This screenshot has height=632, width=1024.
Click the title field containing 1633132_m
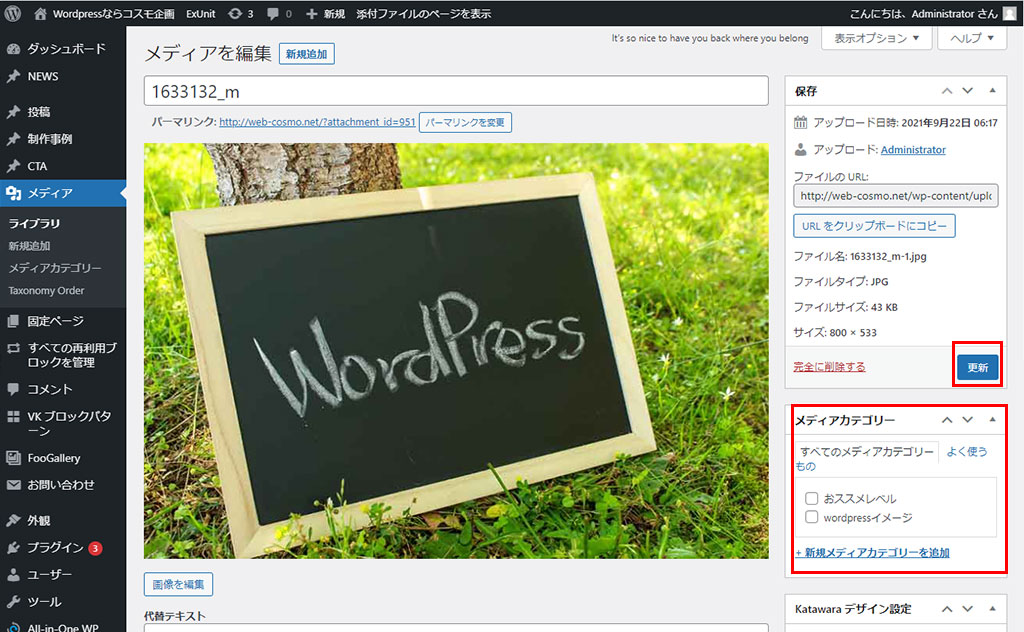(x=455, y=91)
